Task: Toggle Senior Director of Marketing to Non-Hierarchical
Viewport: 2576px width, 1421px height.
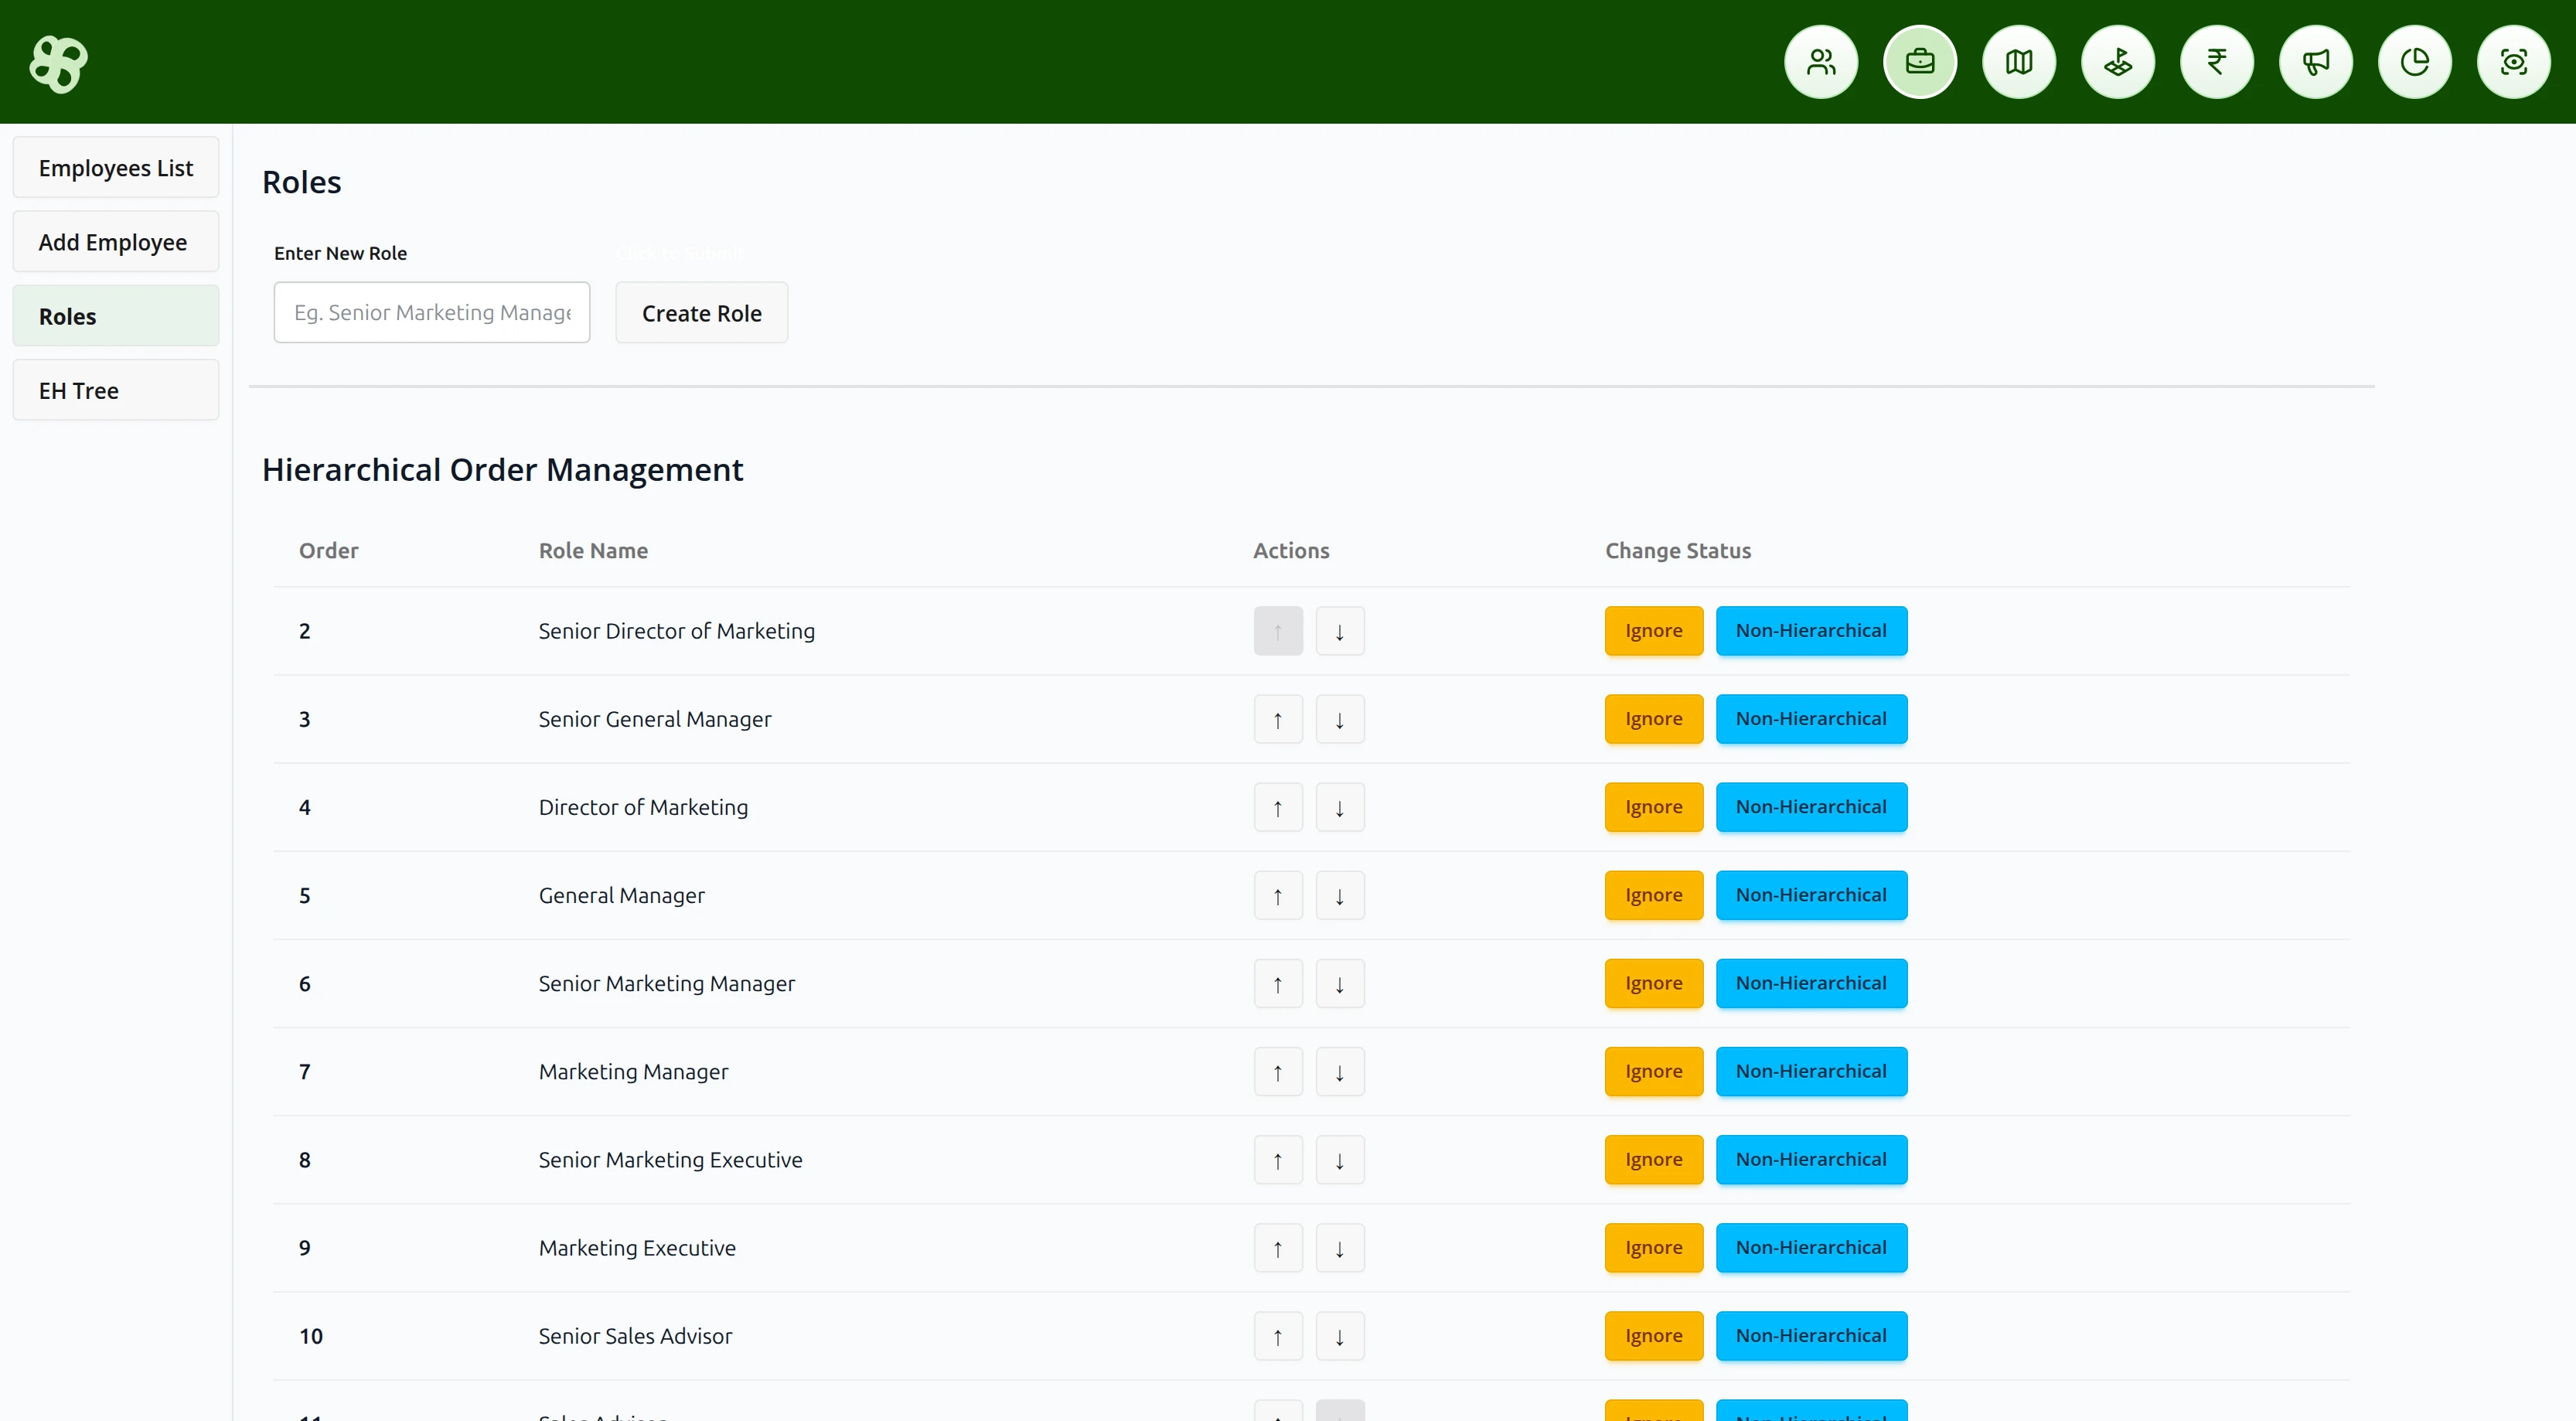Action: click(x=1811, y=630)
